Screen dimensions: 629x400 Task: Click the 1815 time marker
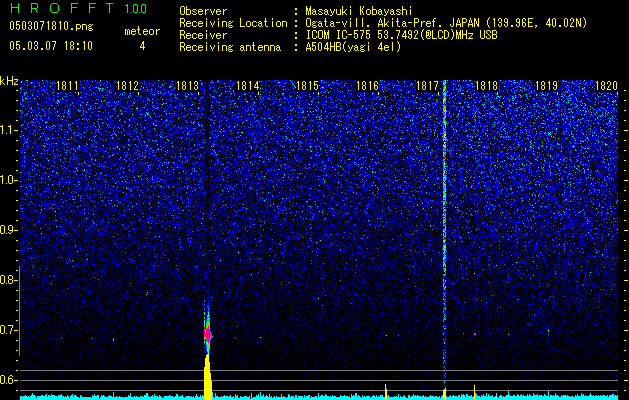(307, 86)
